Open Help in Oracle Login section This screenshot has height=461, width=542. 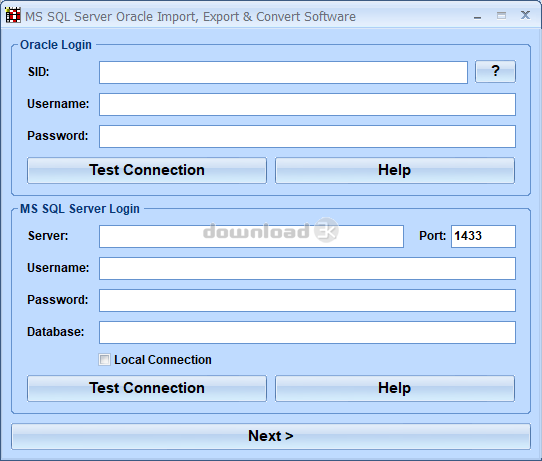pos(395,170)
